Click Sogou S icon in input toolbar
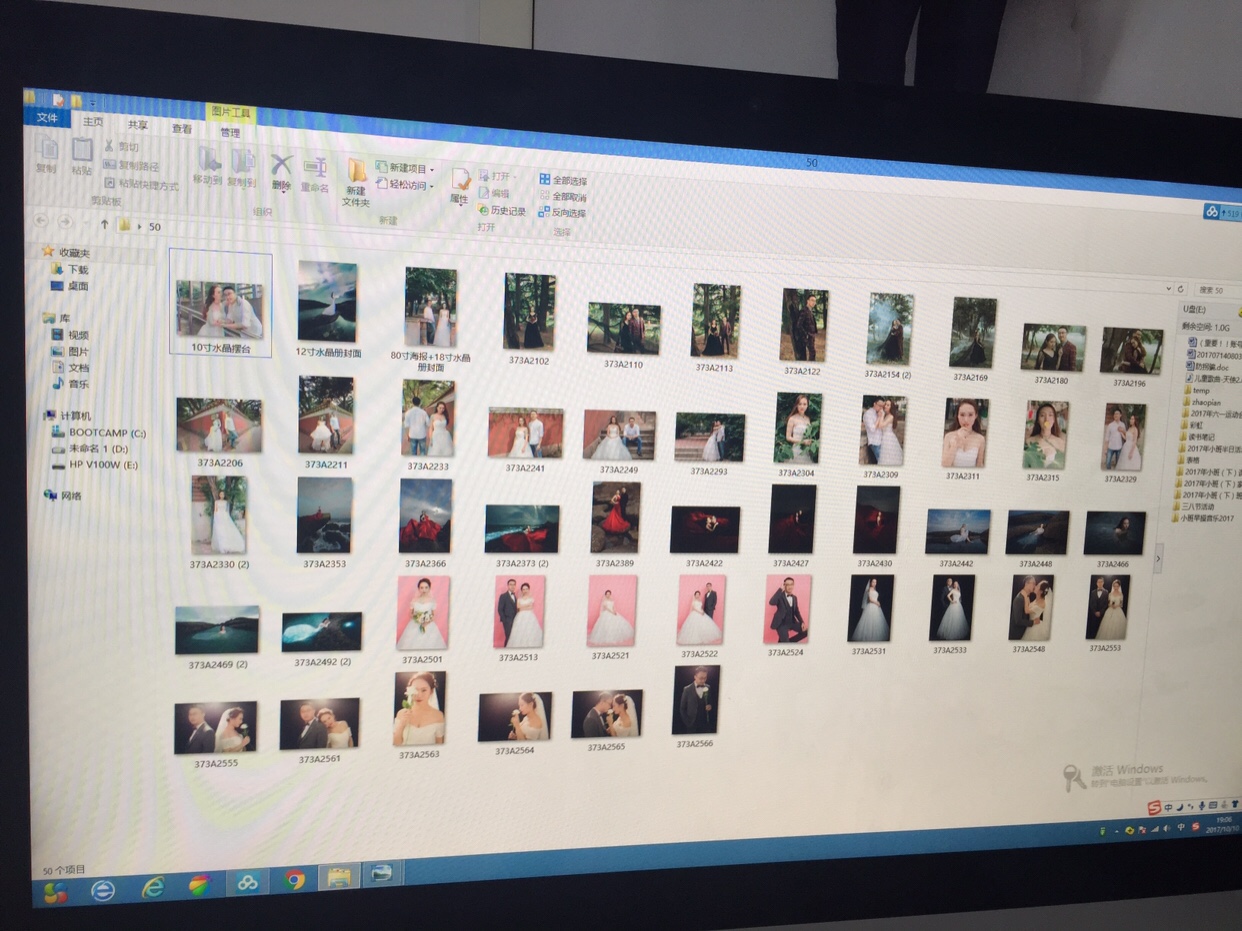The height and width of the screenshot is (931, 1242). click(1154, 808)
